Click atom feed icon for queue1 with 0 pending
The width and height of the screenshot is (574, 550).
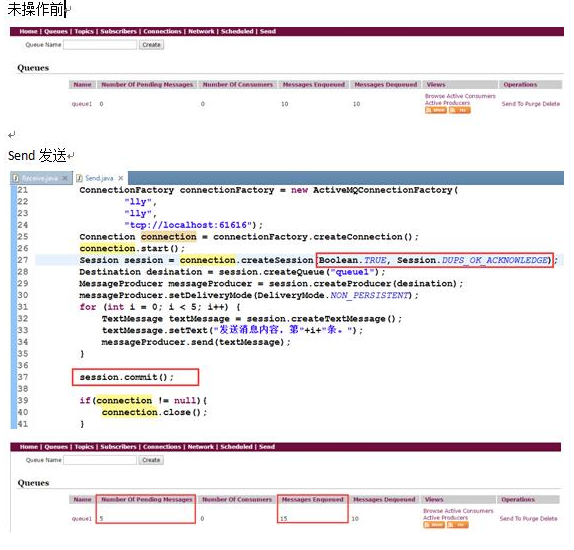tap(436, 110)
